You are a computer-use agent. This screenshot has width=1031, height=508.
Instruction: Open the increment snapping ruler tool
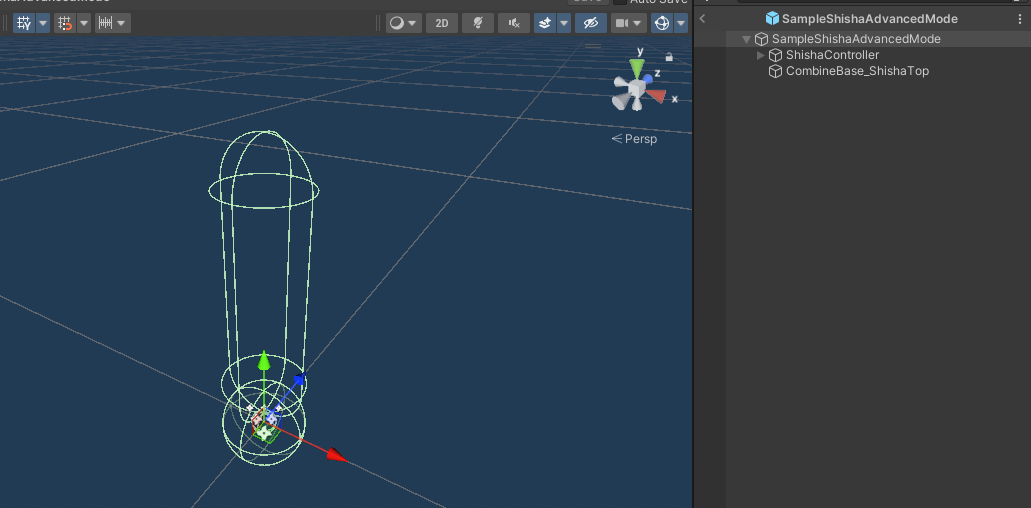click(x=105, y=24)
